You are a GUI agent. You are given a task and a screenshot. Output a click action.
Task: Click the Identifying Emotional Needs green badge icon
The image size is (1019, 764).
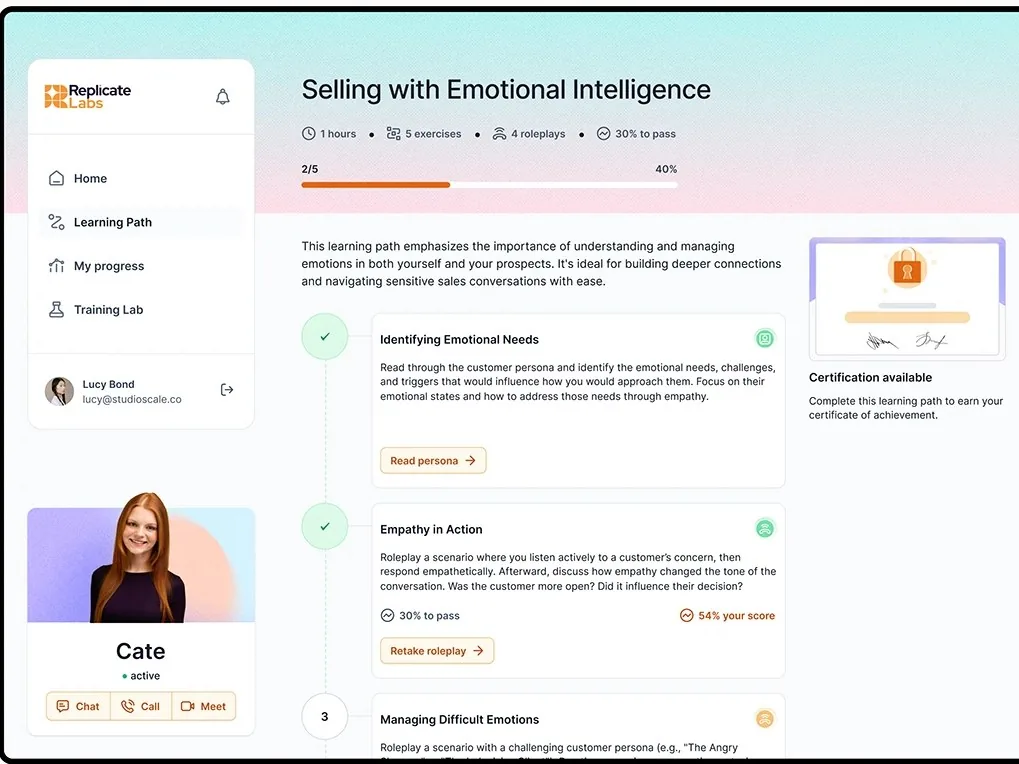[x=765, y=338]
